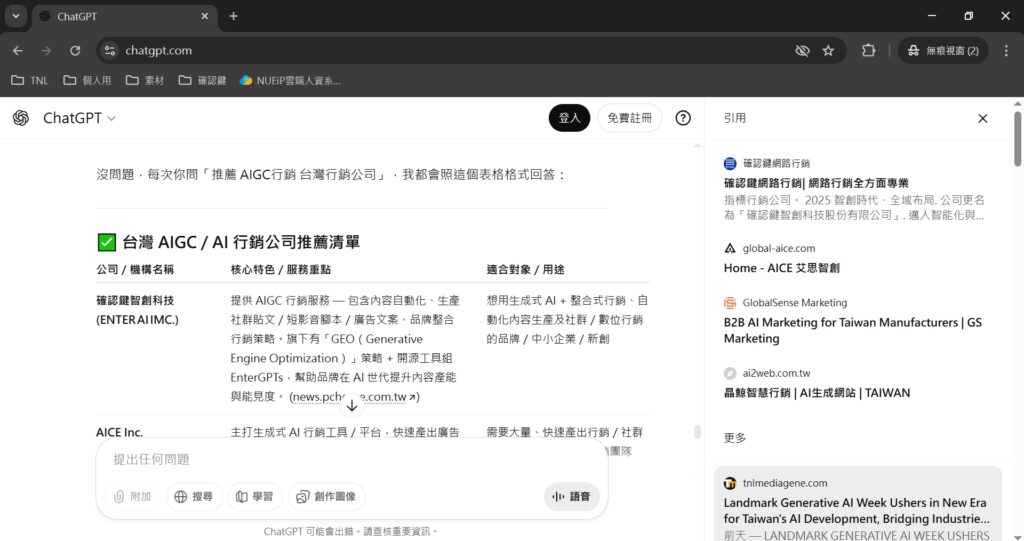
Task: Open the 確認鍵 bookmarks folder
Action: tap(202, 80)
